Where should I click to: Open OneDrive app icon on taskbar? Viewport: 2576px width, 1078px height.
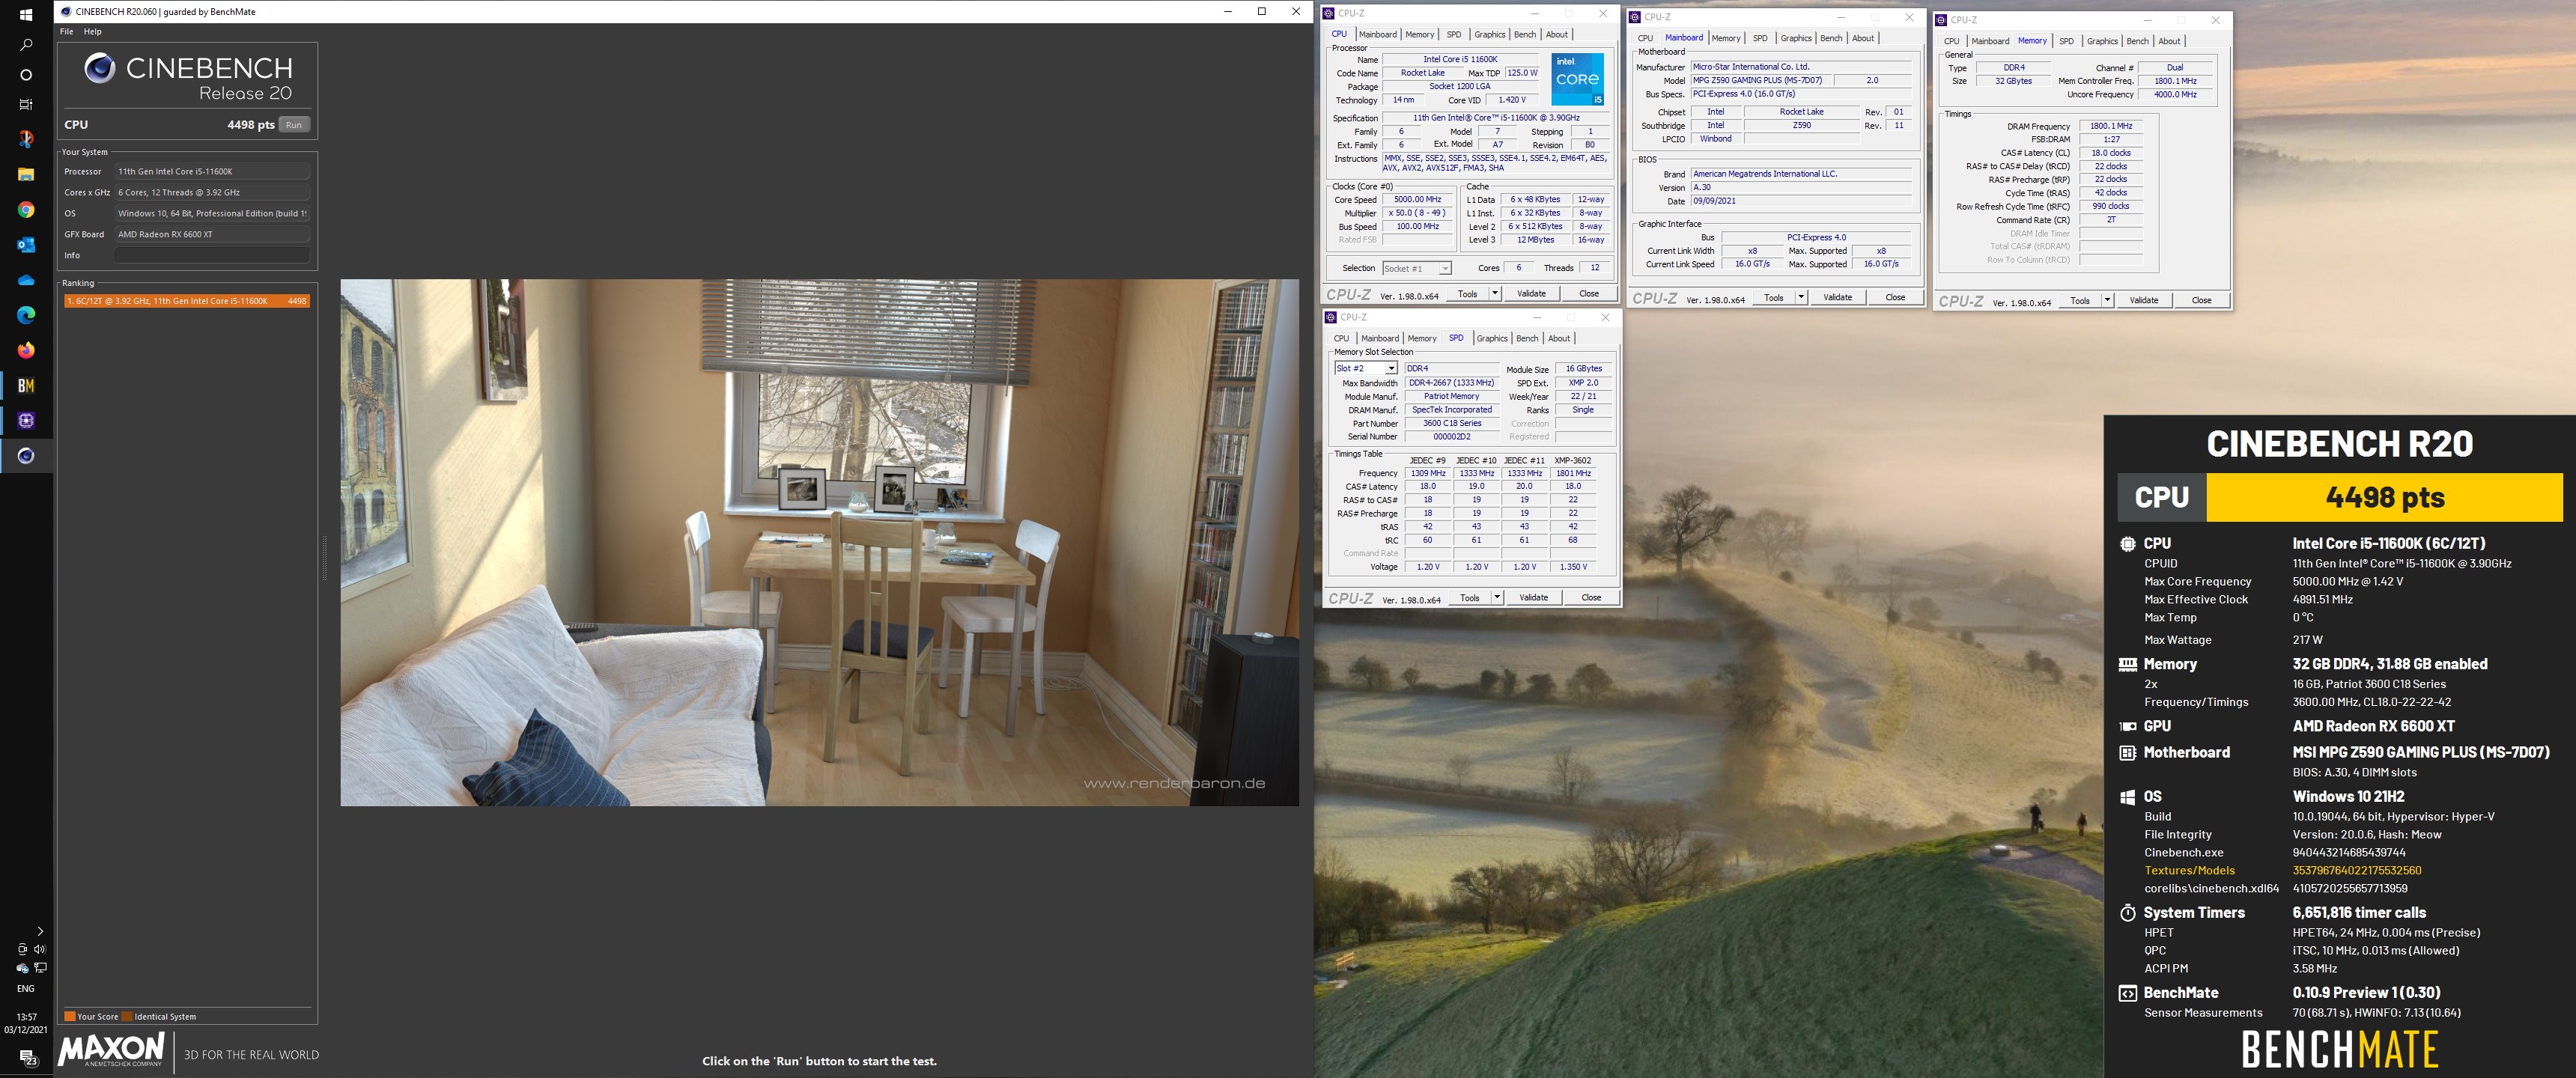coord(26,280)
